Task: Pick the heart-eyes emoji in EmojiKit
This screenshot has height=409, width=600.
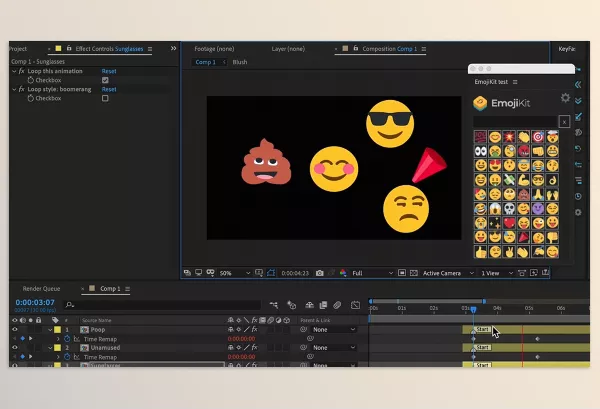Action: click(495, 165)
